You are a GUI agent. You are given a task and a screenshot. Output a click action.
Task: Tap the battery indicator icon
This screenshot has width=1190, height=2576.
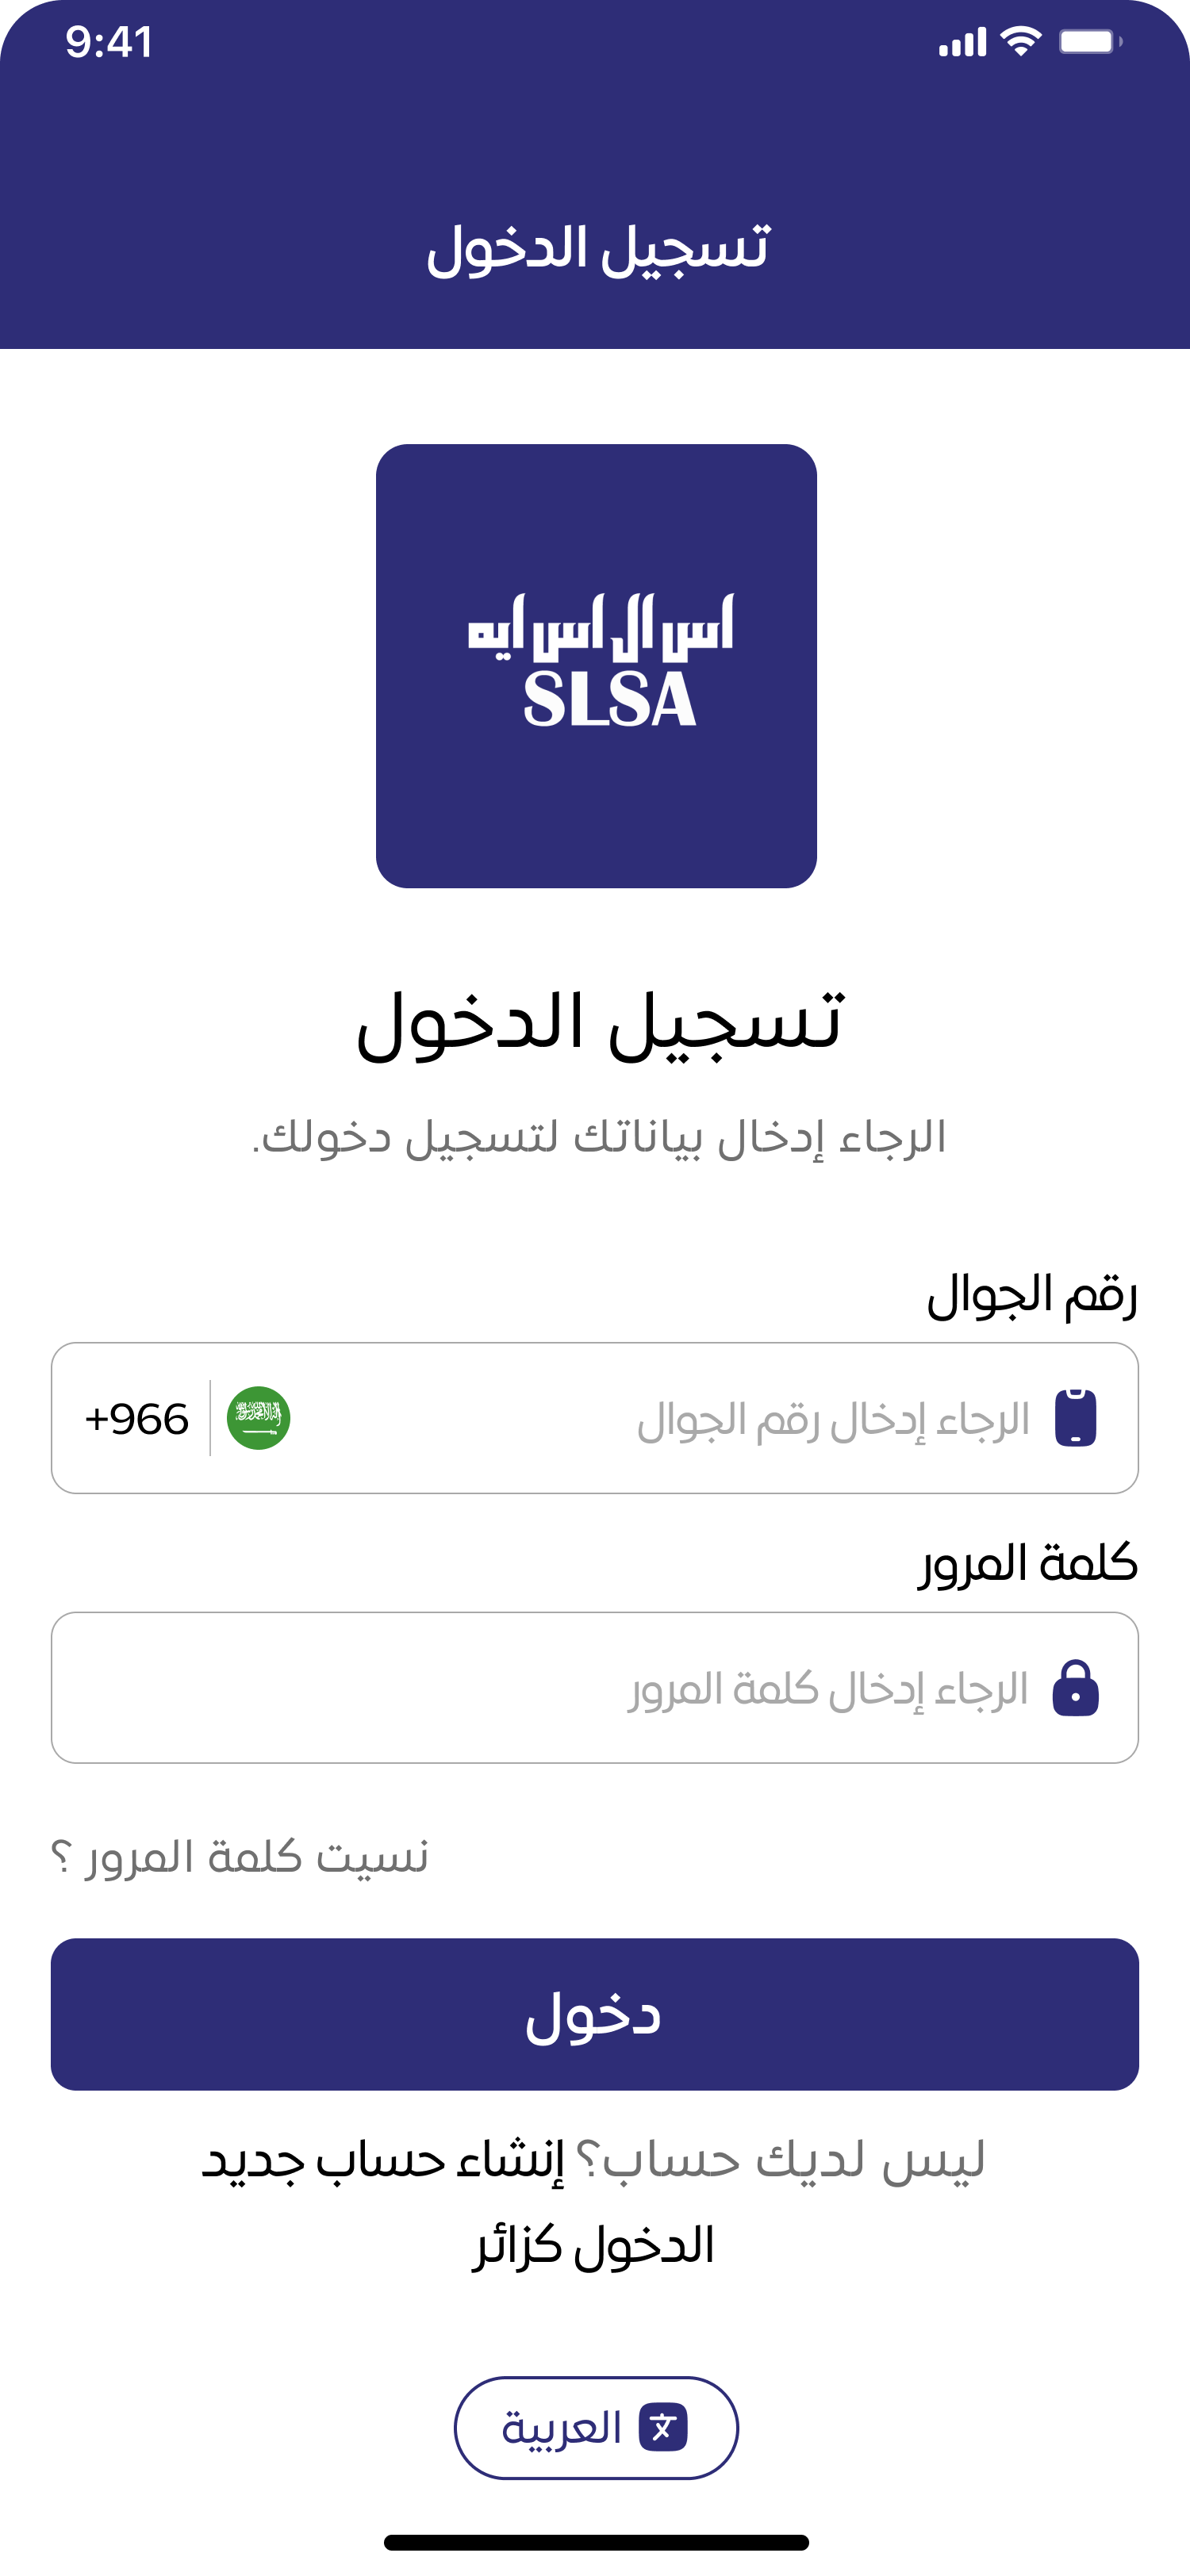click(x=1090, y=42)
